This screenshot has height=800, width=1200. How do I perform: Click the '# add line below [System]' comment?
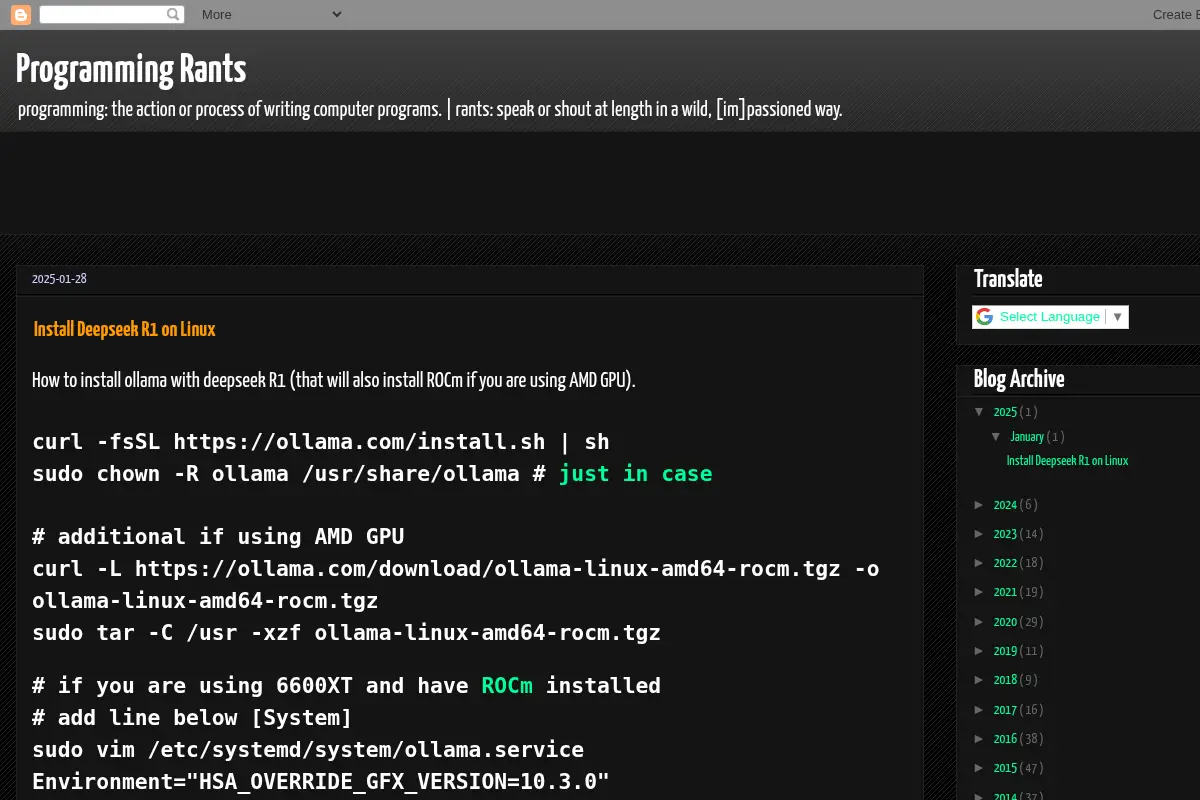point(192,717)
